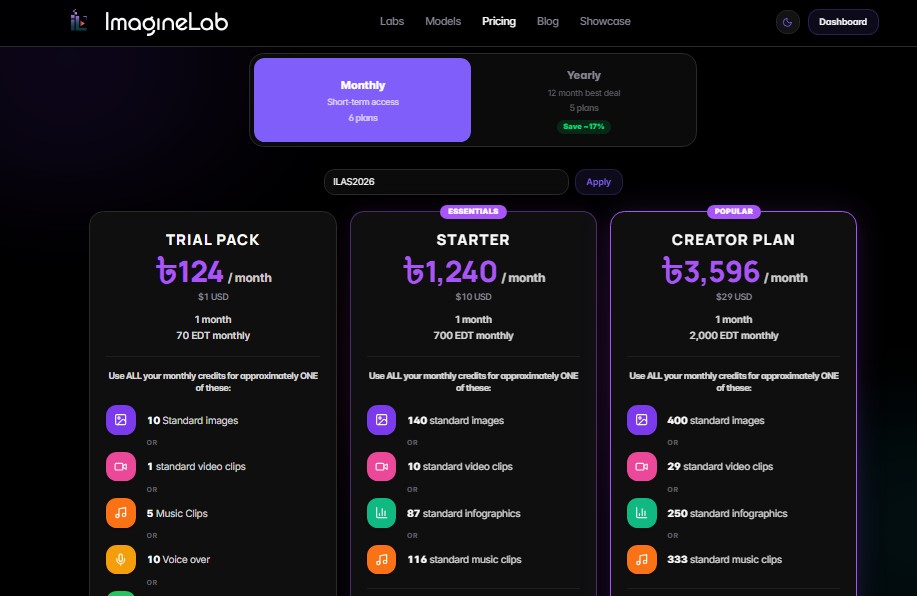Click the Creator Plan music clips icon
Viewport: 917px width, 596px height.
(x=642, y=559)
